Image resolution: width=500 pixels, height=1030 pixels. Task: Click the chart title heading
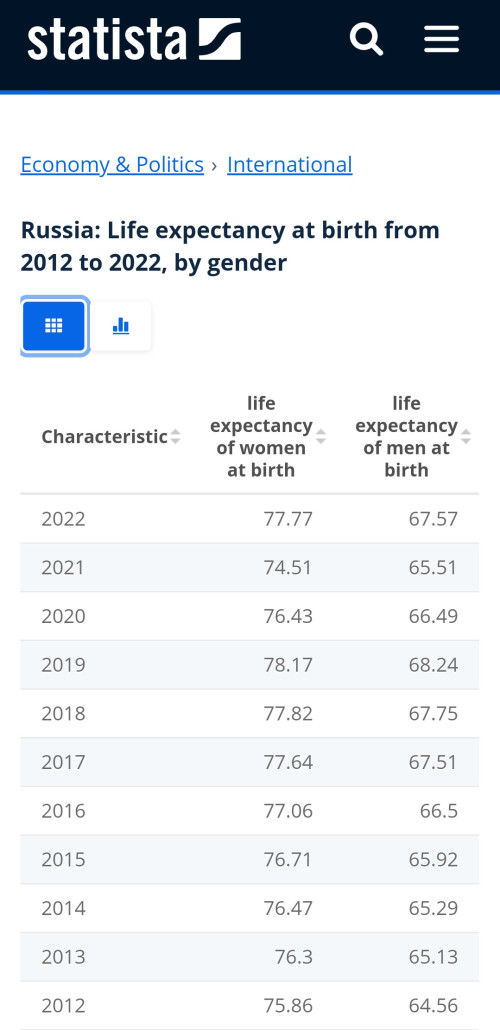point(230,246)
